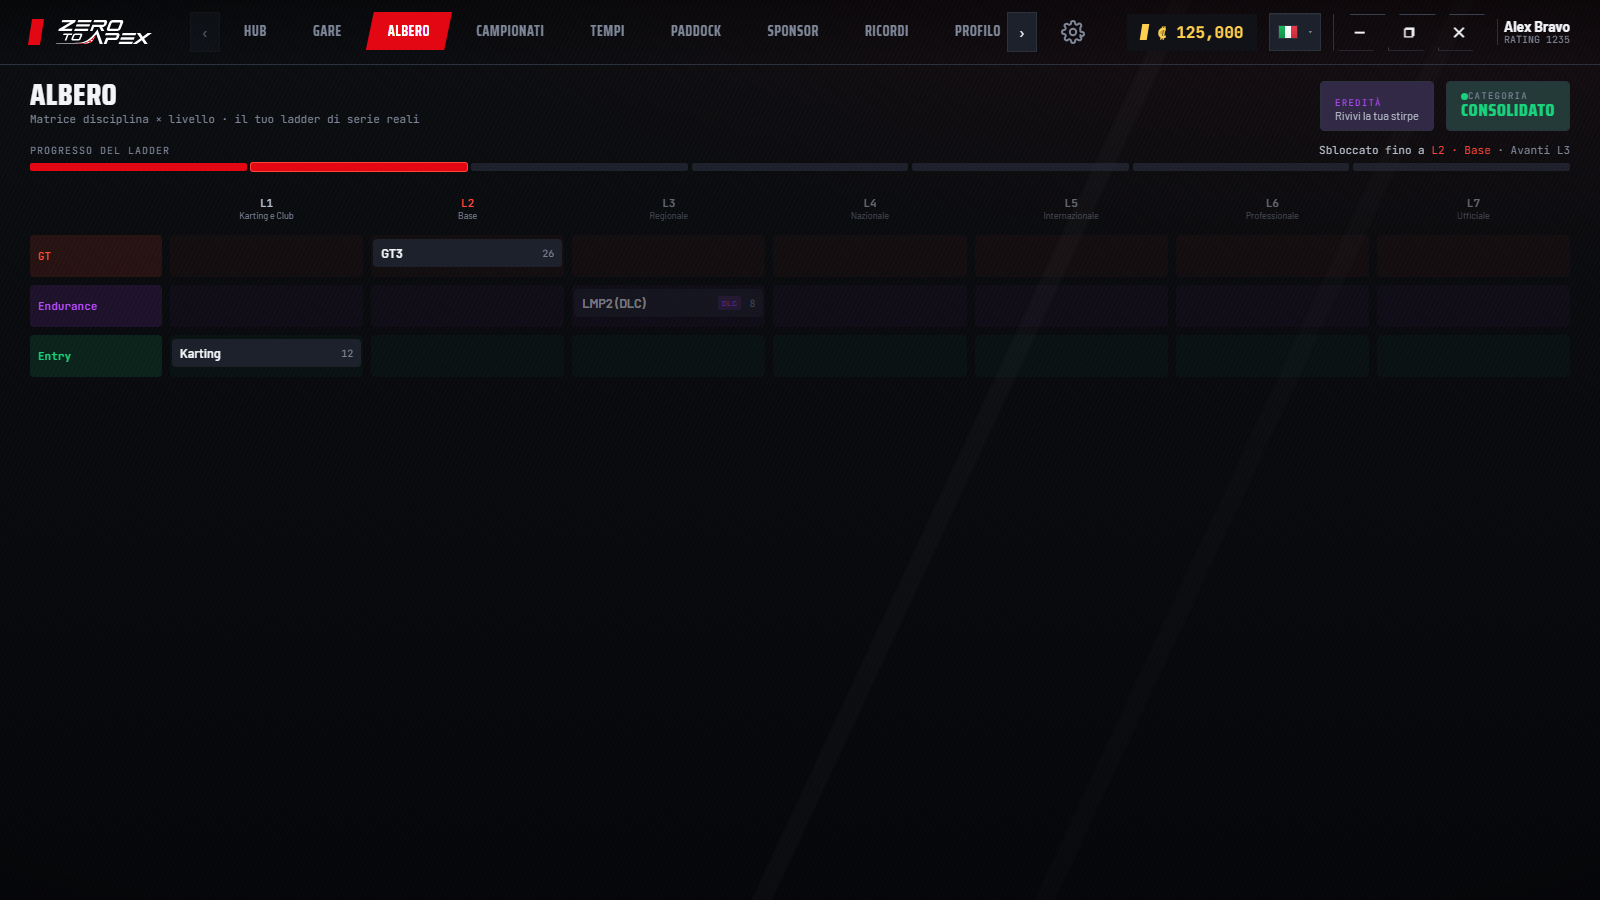Click the L7 Ufficiale column header
The height and width of the screenshot is (900, 1600).
click(1473, 209)
